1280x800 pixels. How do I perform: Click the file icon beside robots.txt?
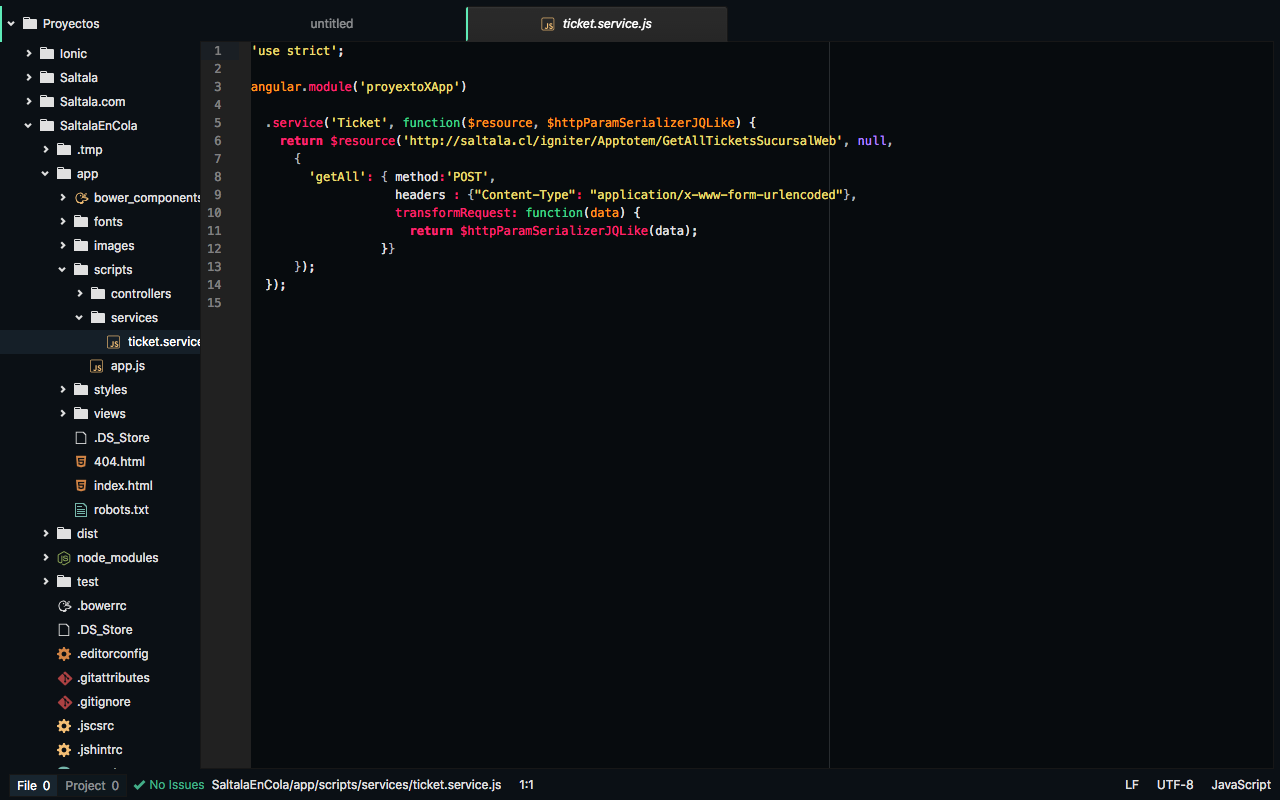tap(81, 509)
